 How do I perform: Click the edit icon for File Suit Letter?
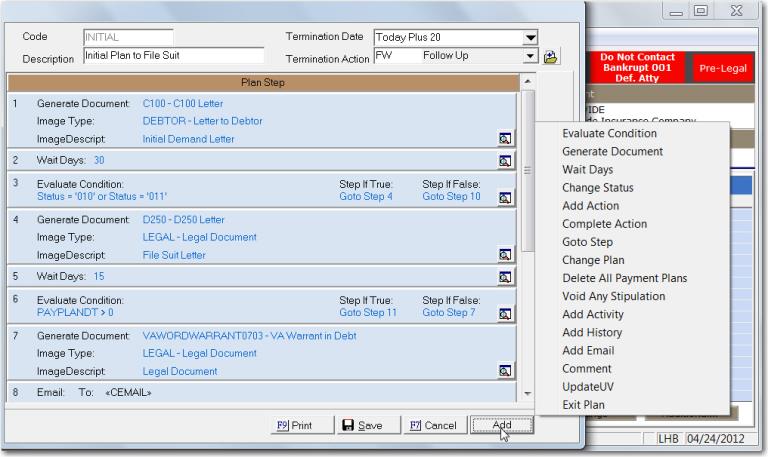[506, 255]
